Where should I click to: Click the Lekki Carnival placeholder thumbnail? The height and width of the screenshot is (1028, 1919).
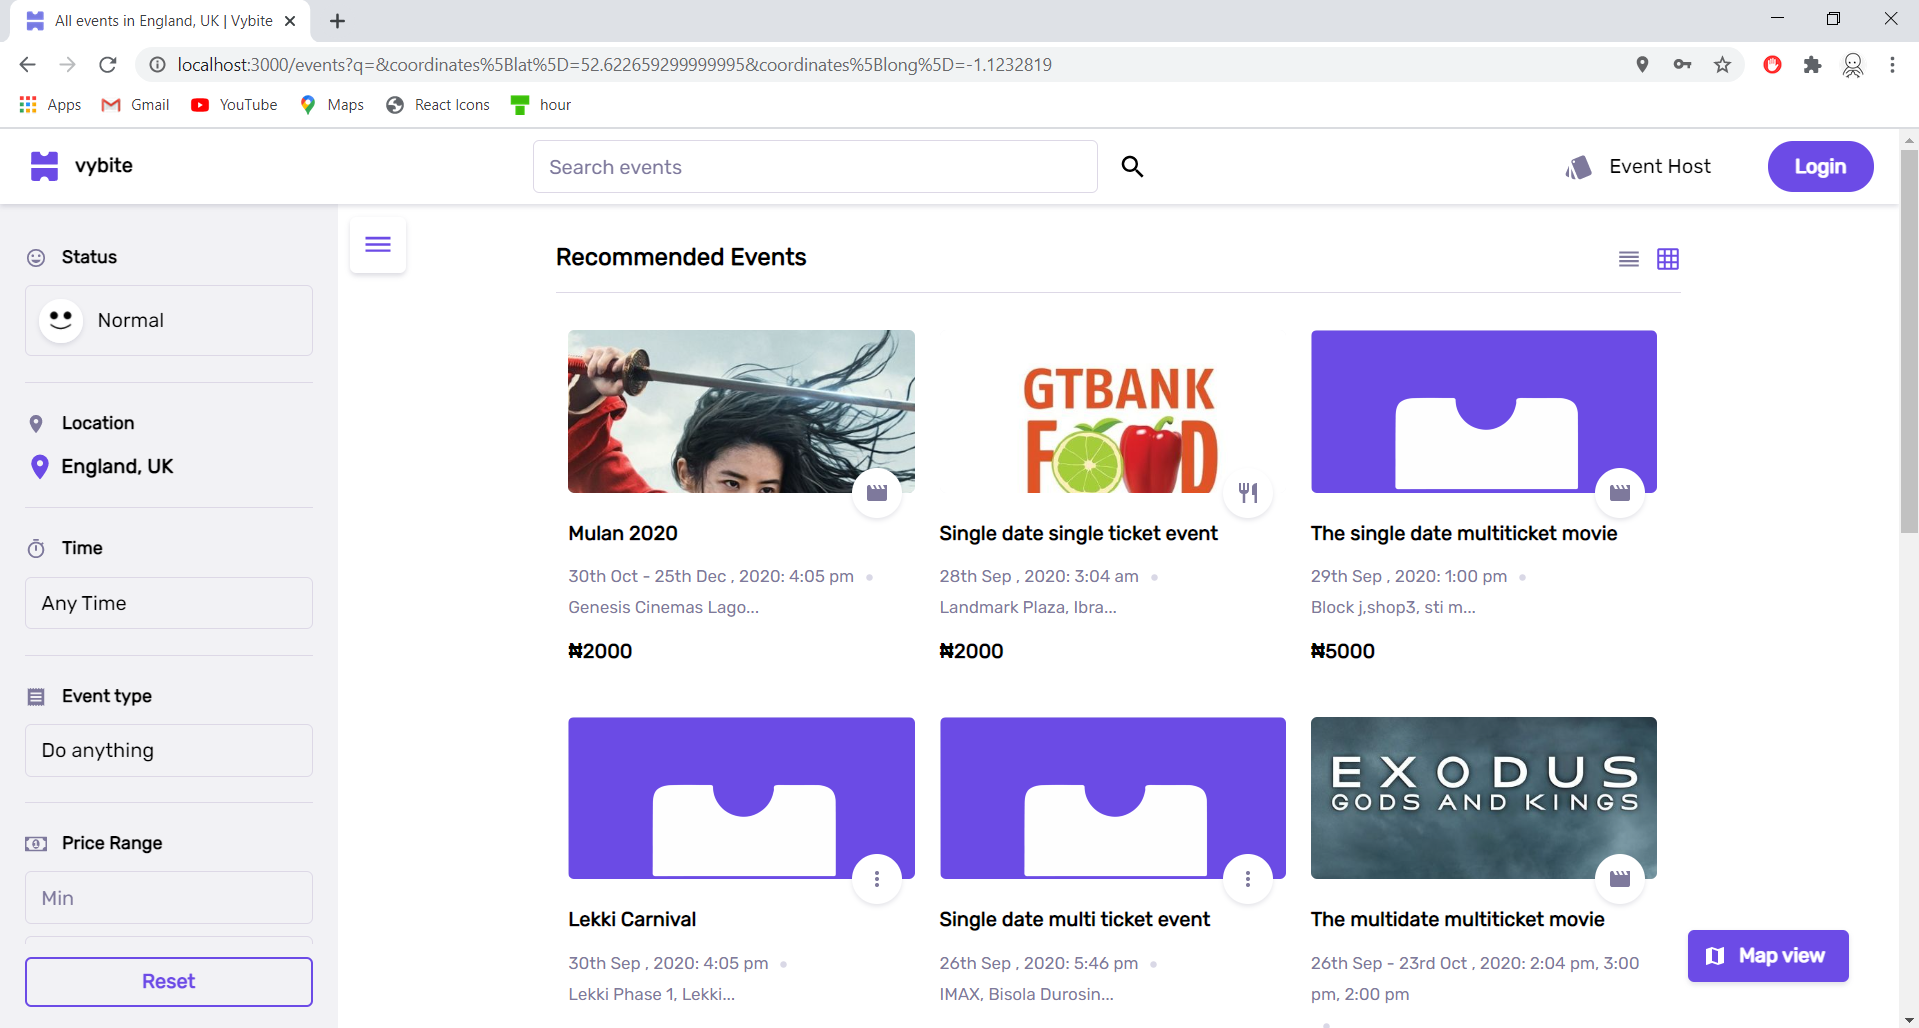(741, 798)
